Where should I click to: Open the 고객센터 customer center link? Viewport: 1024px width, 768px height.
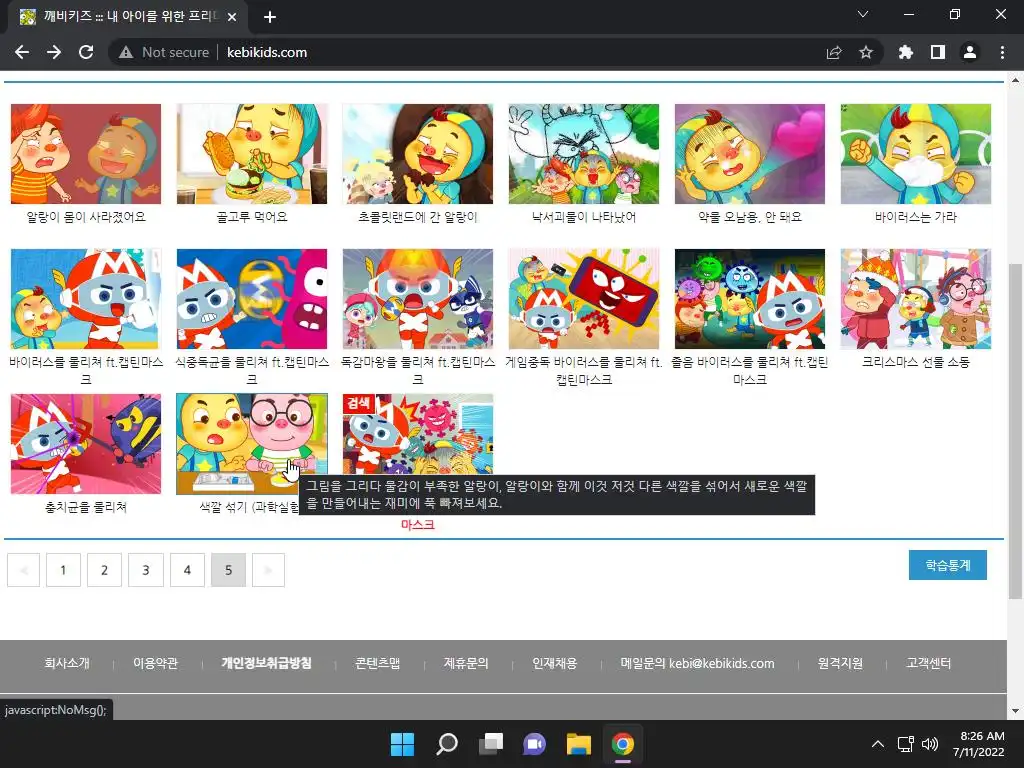point(929,664)
